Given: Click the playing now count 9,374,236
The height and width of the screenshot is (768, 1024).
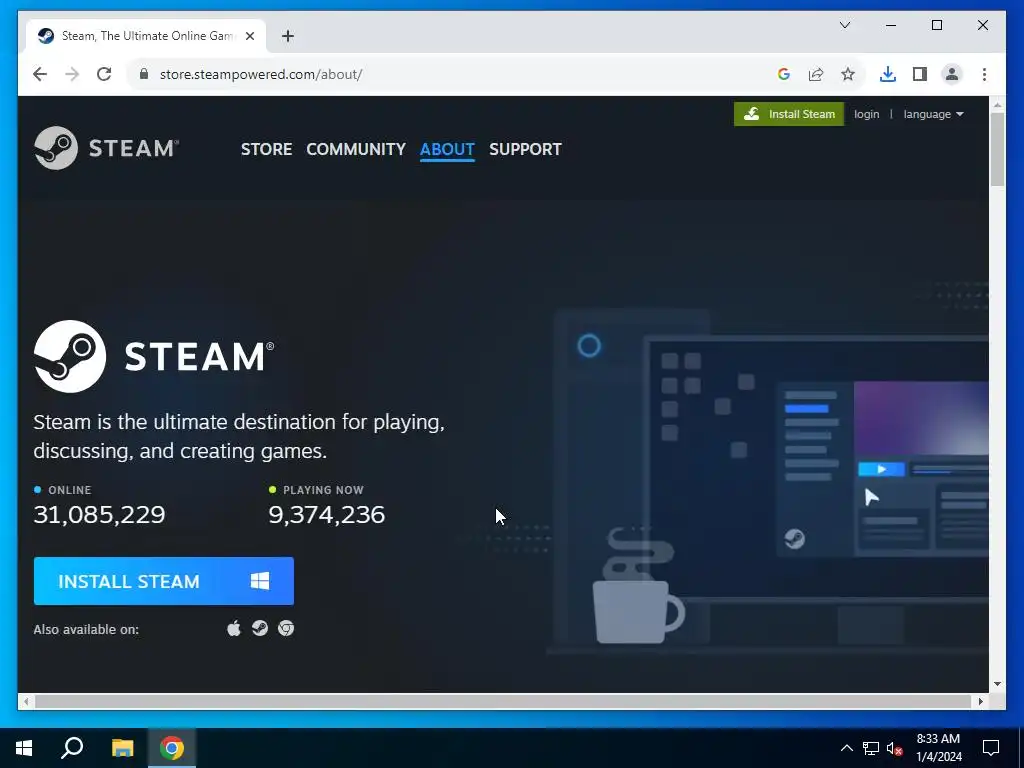Looking at the screenshot, I should [327, 515].
